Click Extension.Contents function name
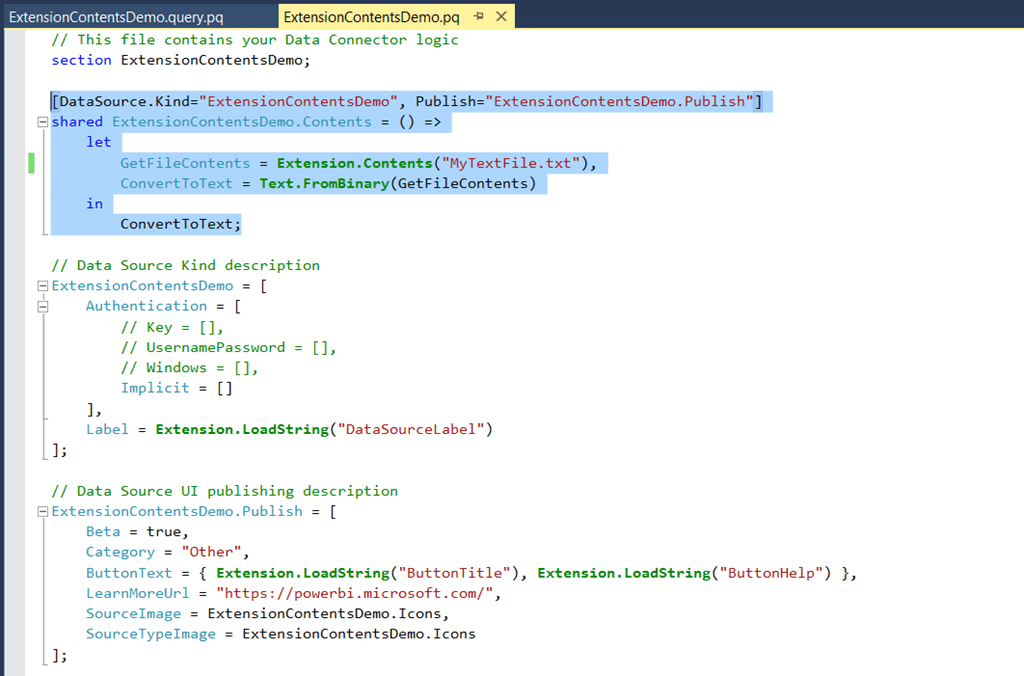 click(355, 163)
